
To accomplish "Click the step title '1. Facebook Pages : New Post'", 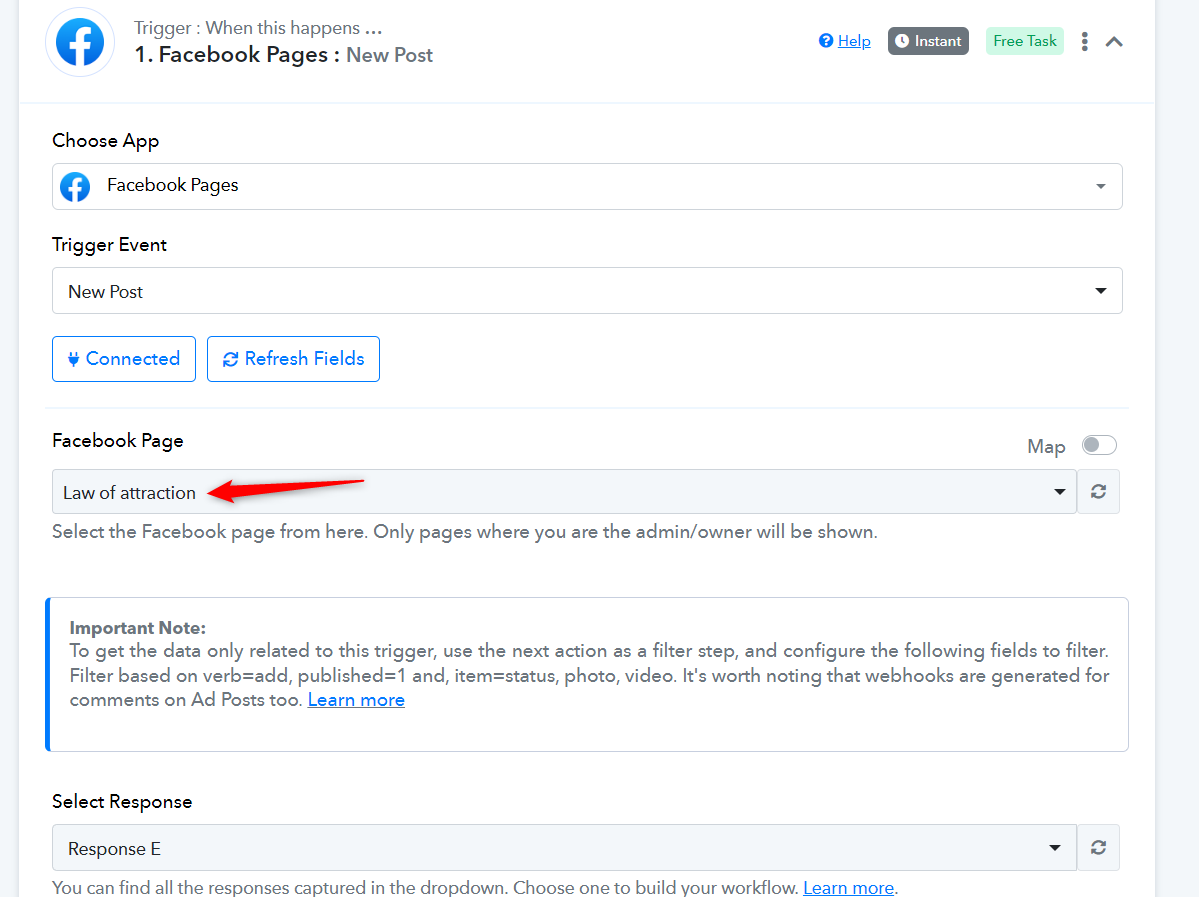I will pyautogui.click(x=284, y=55).
